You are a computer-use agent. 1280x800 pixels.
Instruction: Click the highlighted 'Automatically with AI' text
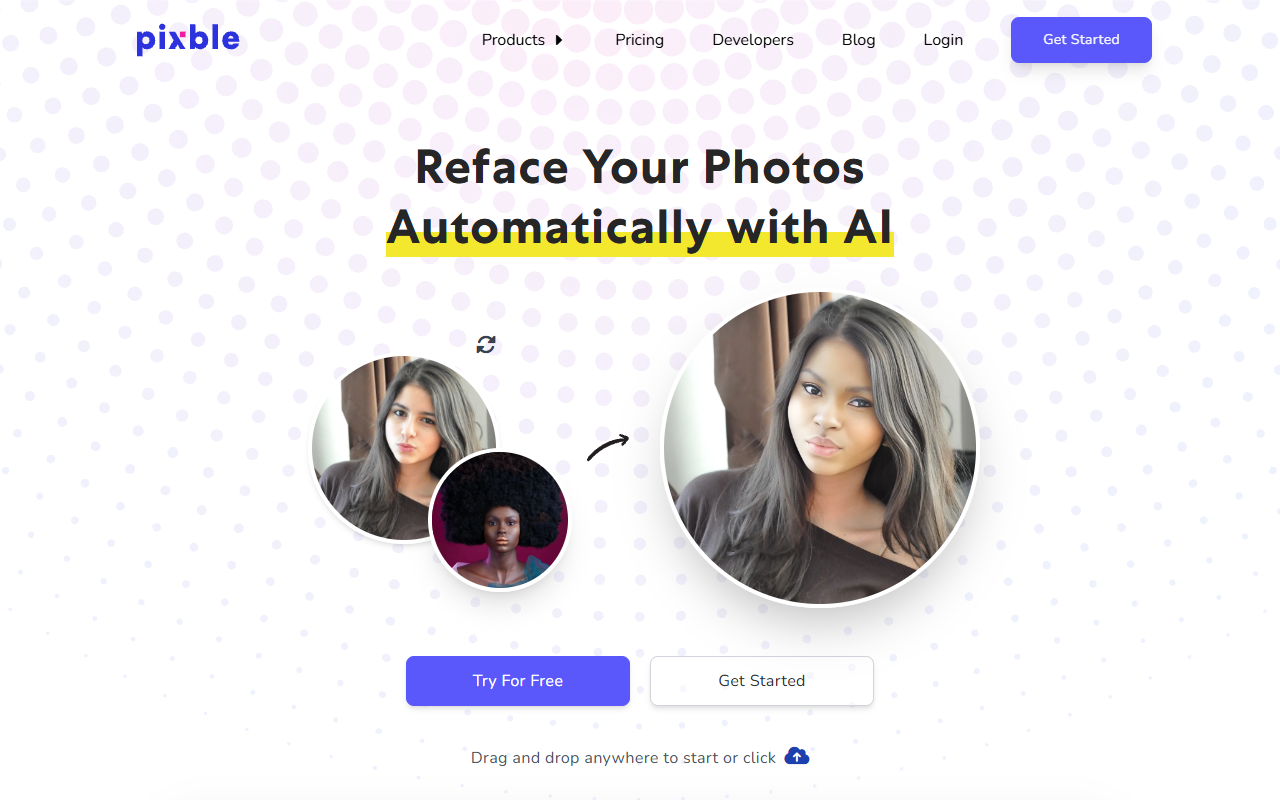pos(640,228)
